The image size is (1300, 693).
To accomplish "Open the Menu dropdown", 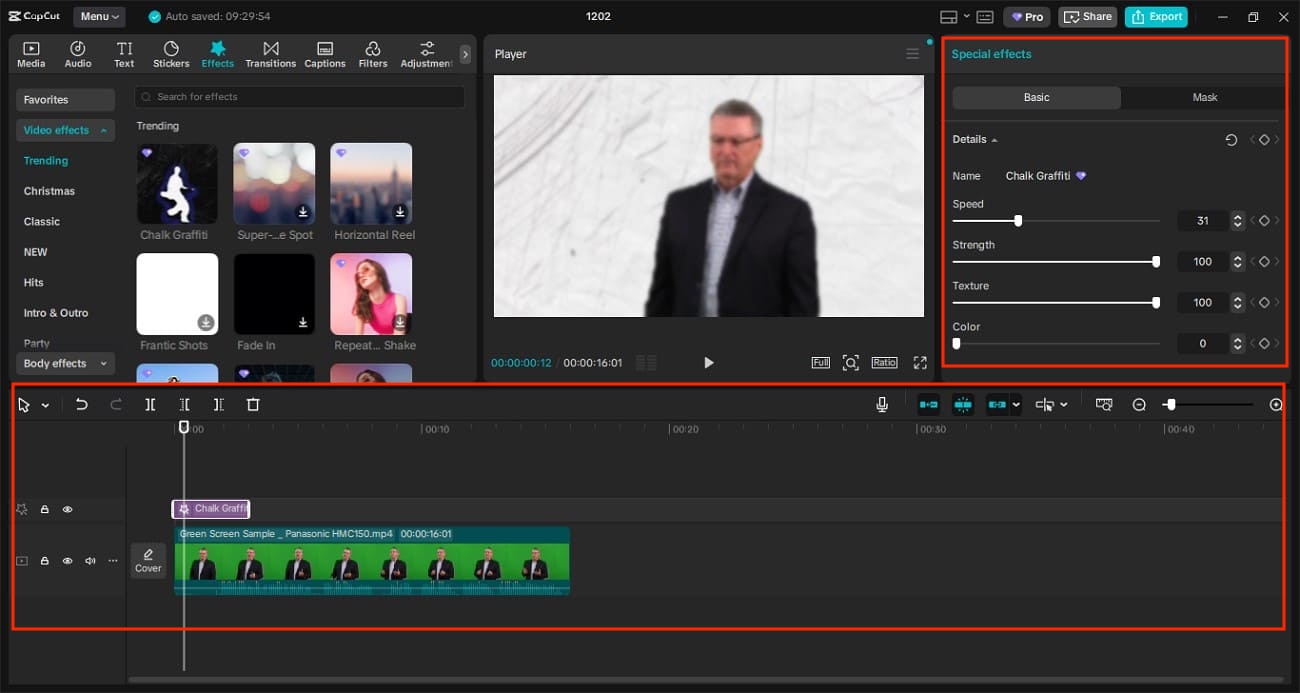I will 99,17.
